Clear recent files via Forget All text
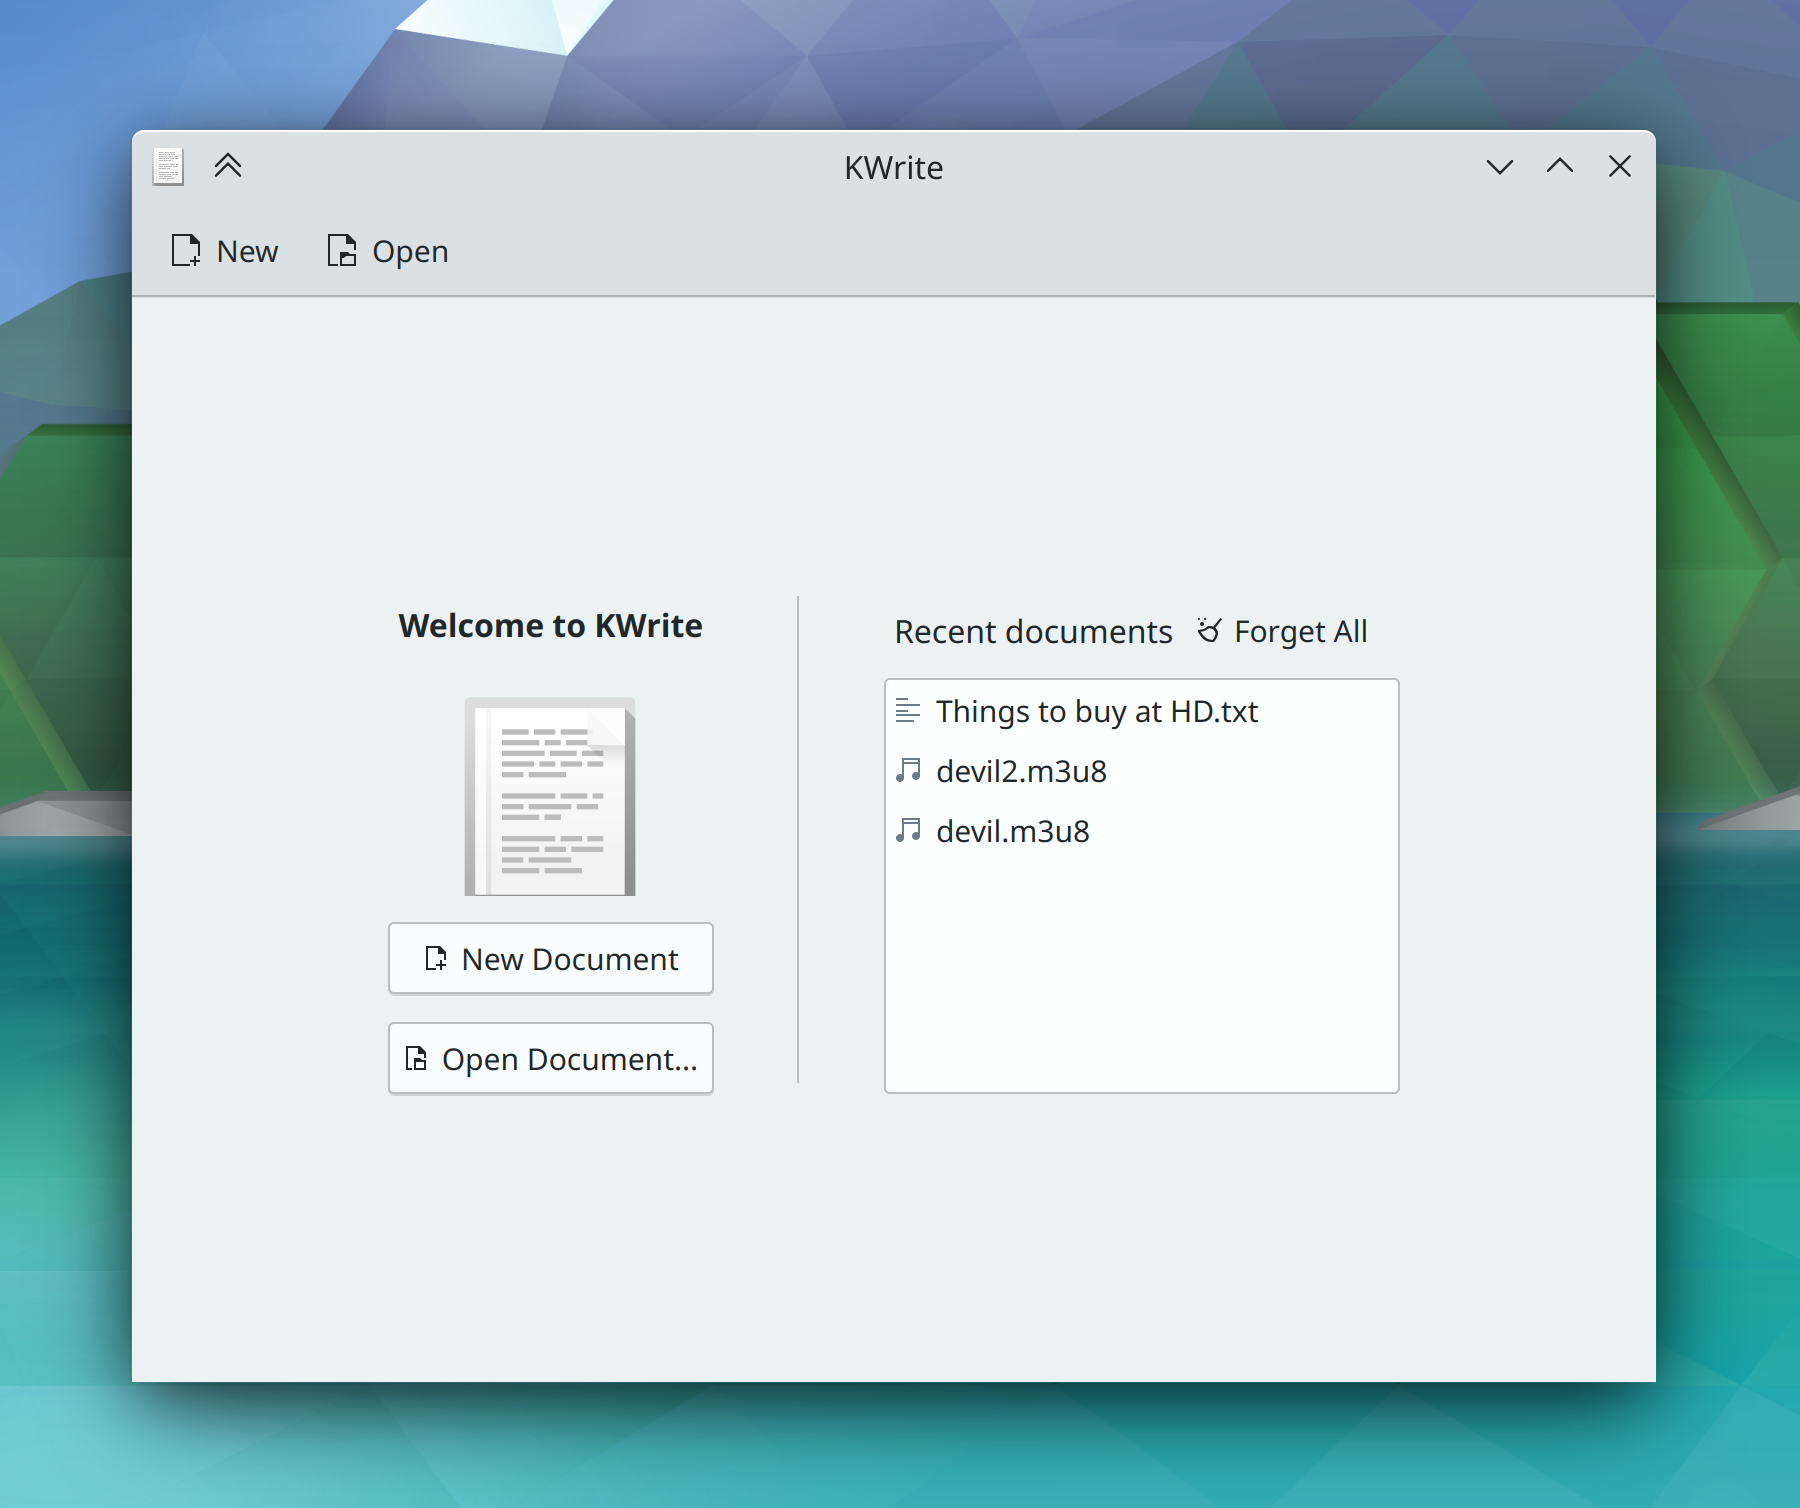 coord(1300,632)
